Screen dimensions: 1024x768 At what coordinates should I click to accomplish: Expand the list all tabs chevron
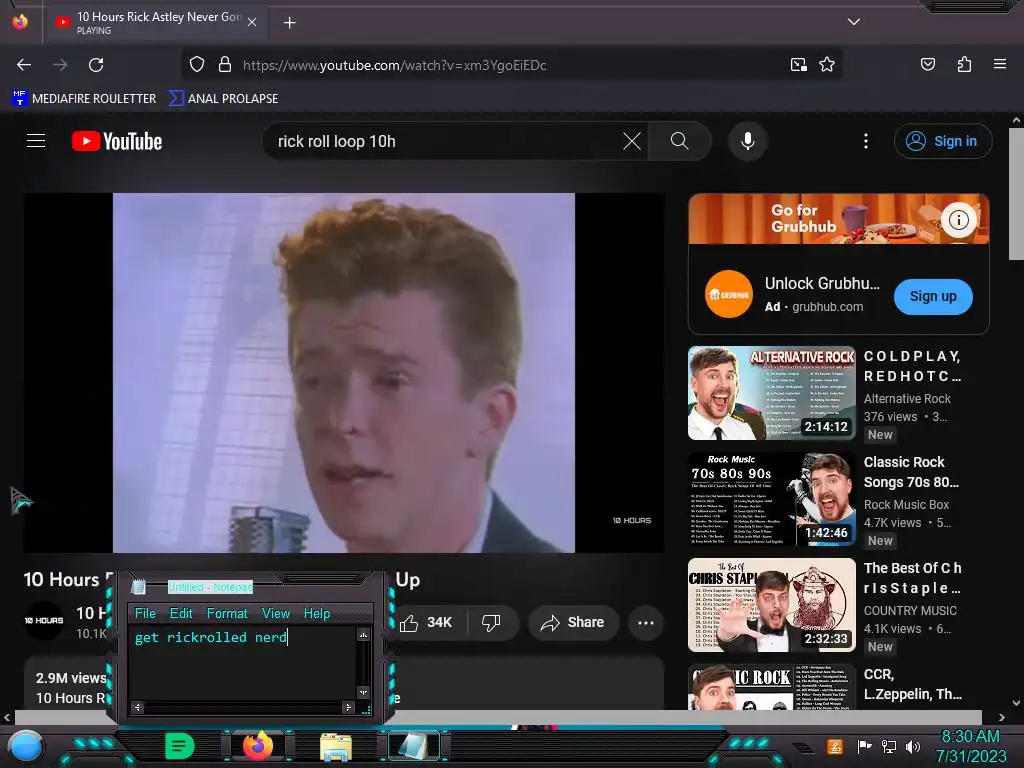click(854, 22)
